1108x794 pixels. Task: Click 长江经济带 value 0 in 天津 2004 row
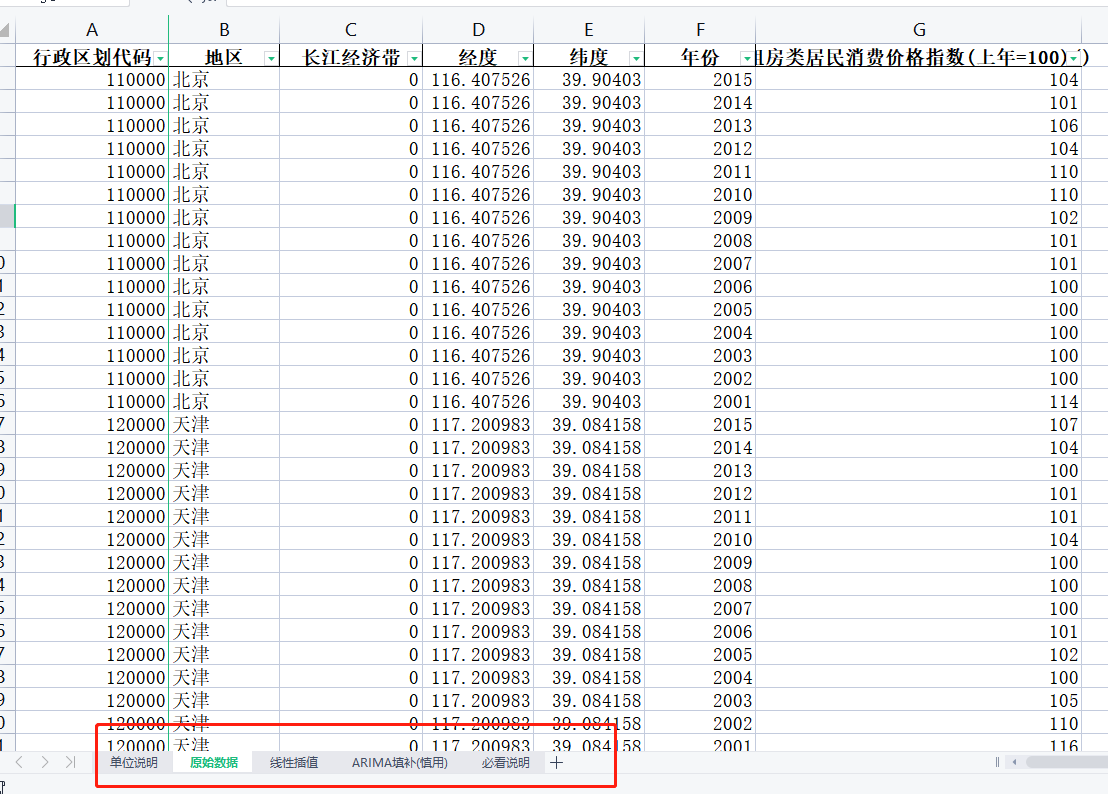[350, 677]
